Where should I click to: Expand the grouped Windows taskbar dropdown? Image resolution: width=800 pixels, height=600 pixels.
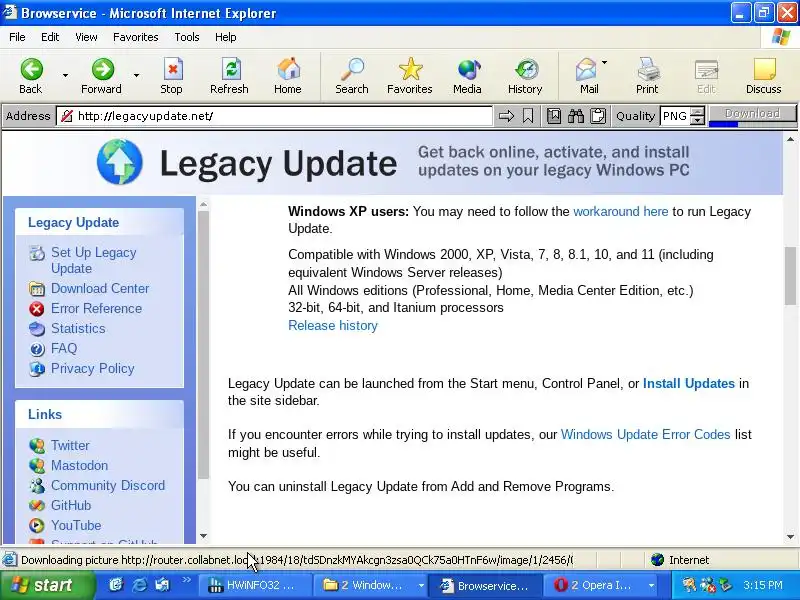click(421, 586)
